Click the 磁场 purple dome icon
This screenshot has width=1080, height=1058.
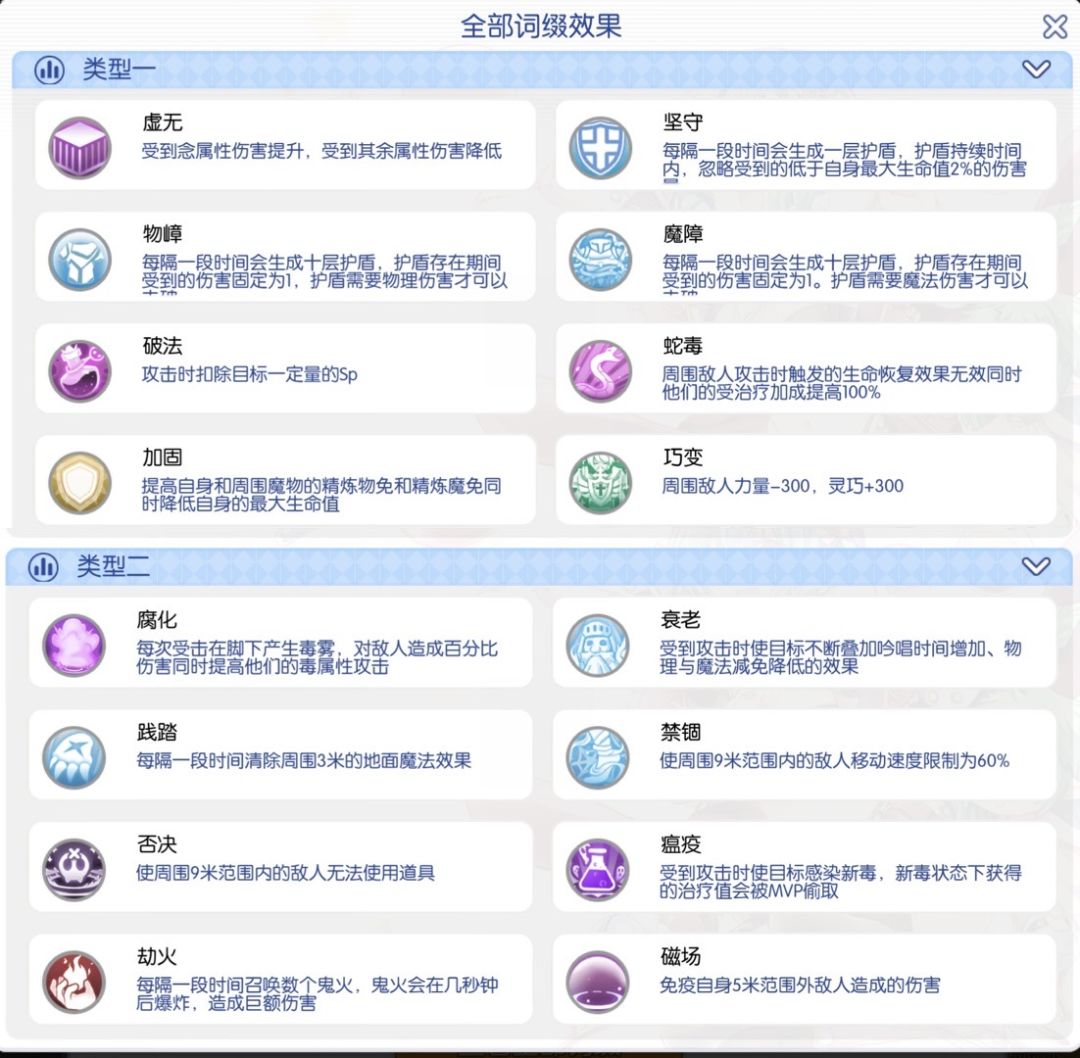(x=597, y=982)
